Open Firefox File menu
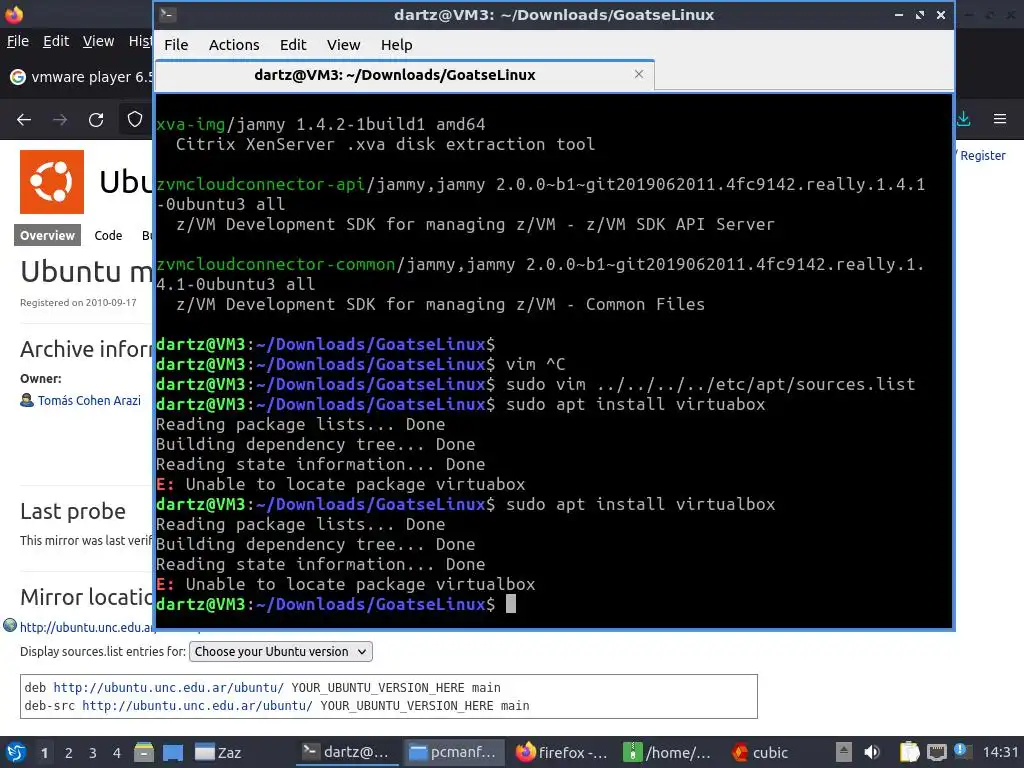This screenshot has width=1024, height=768. (x=18, y=41)
